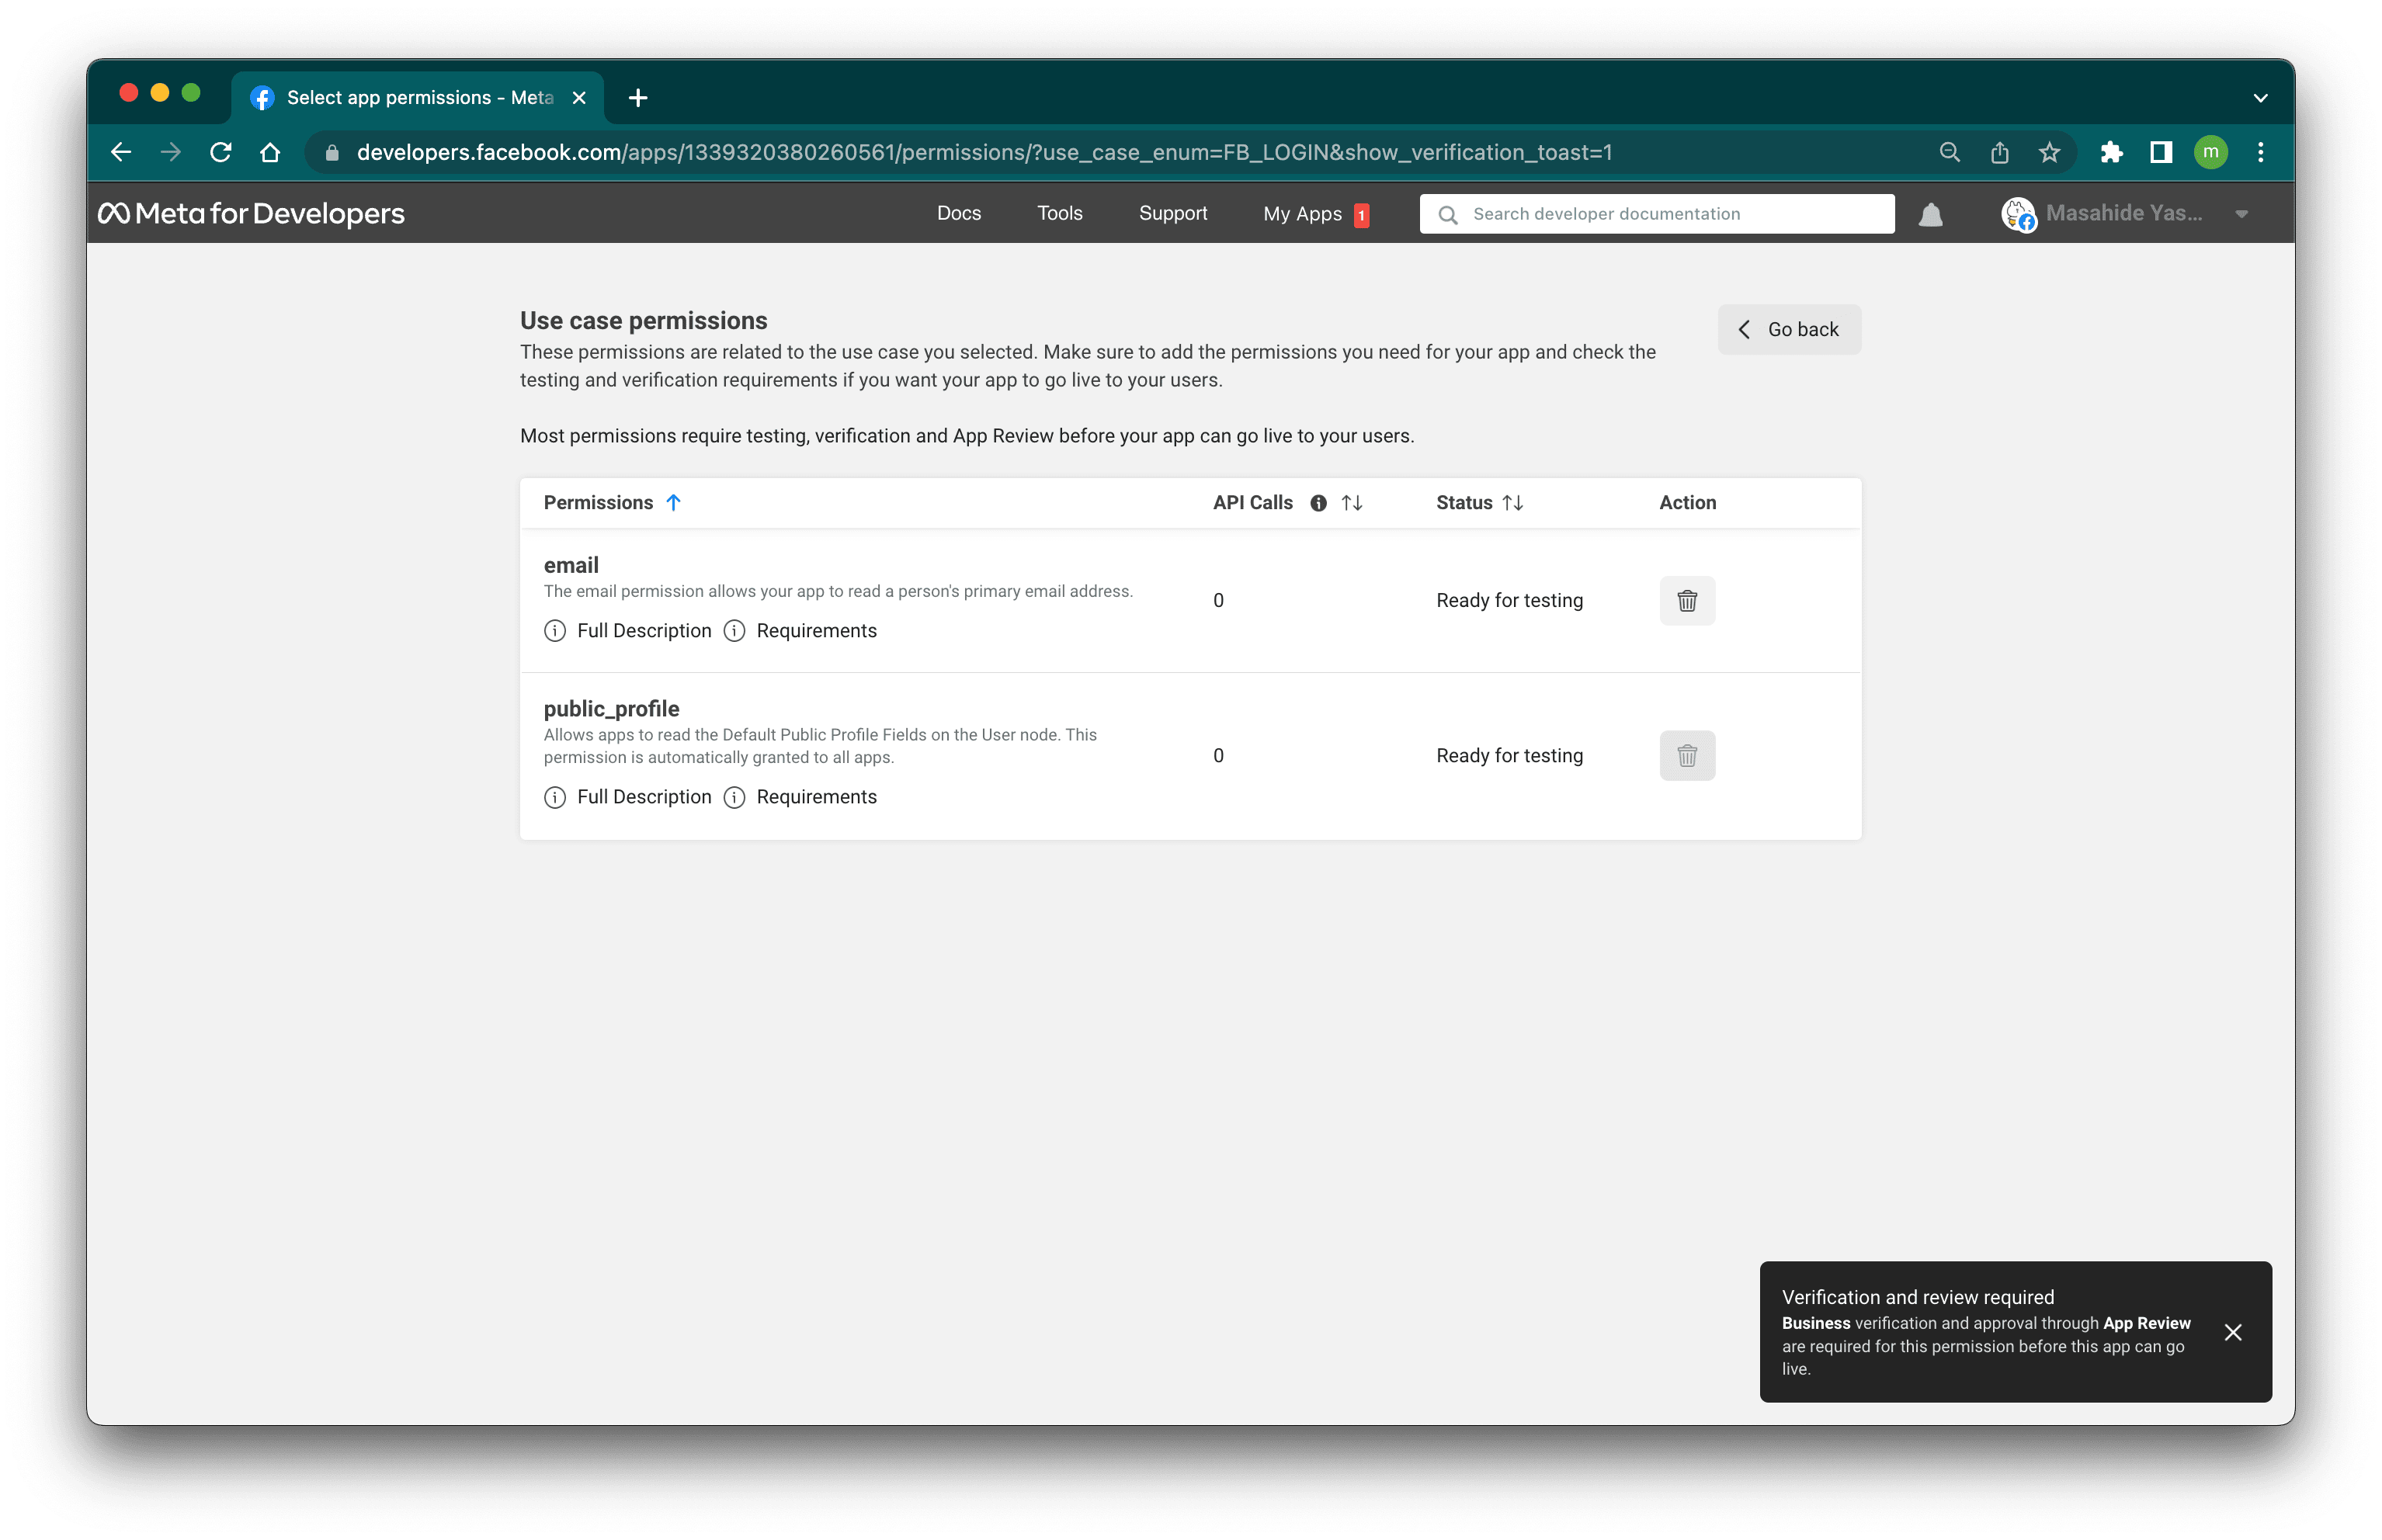Screen dimensions: 2382x1540
Task: Toggle the browser side panel
Action: click(2160, 152)
